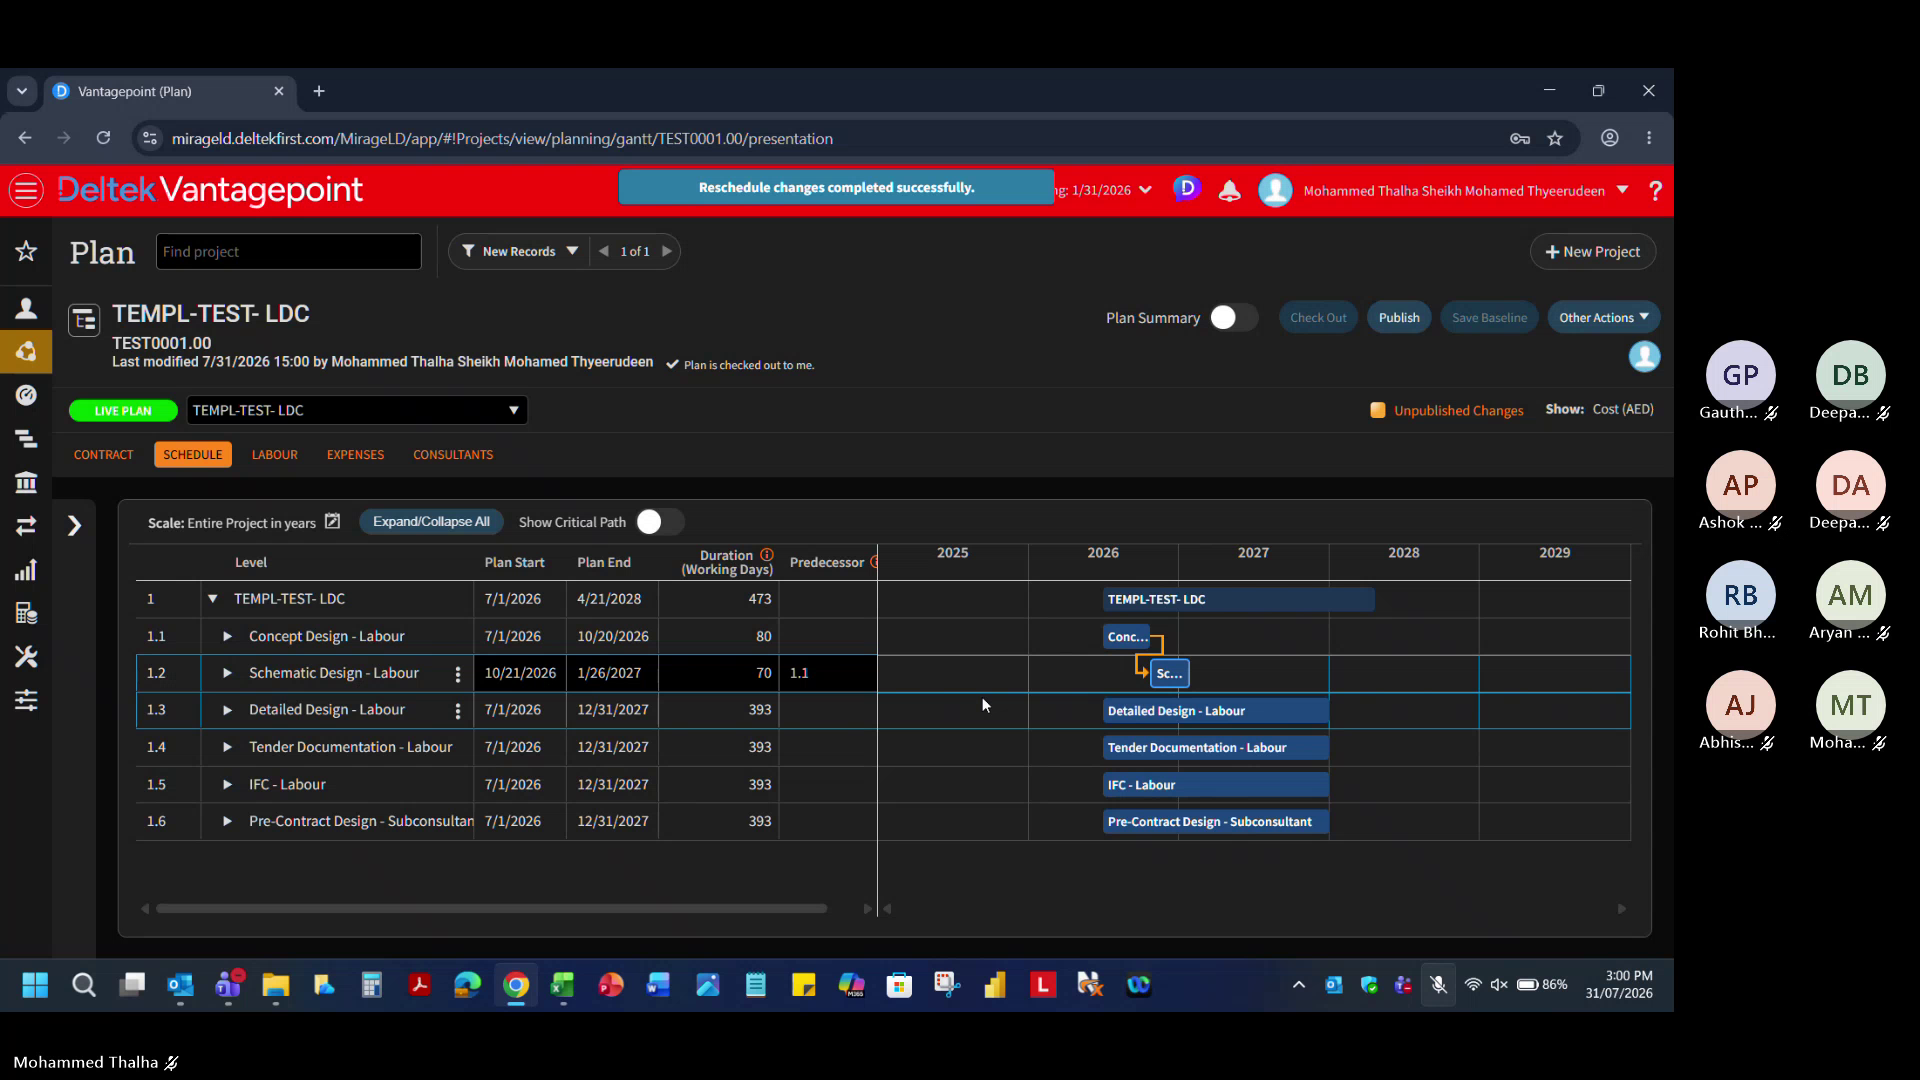Click the Predecessor cell showing 1.1
The width and height of the screenshot is (1920, 1080).
point(828,673)
